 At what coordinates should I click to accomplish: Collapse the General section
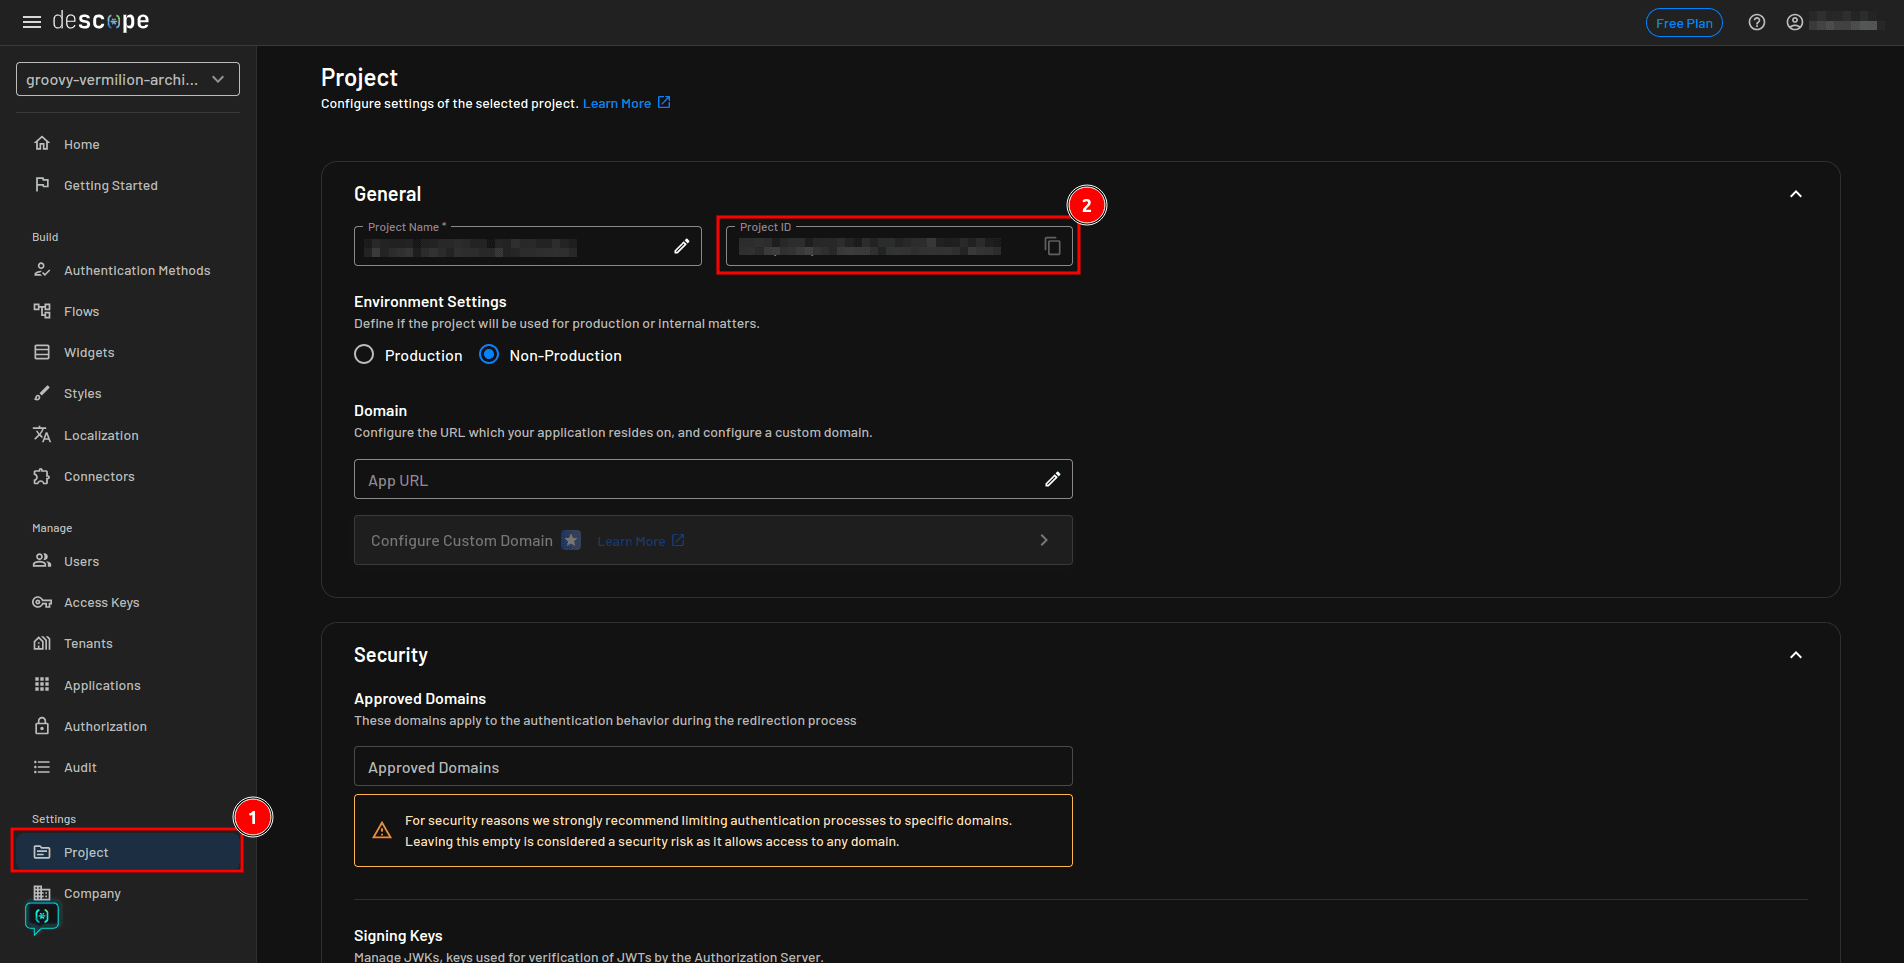click(x=1795, y=194)
